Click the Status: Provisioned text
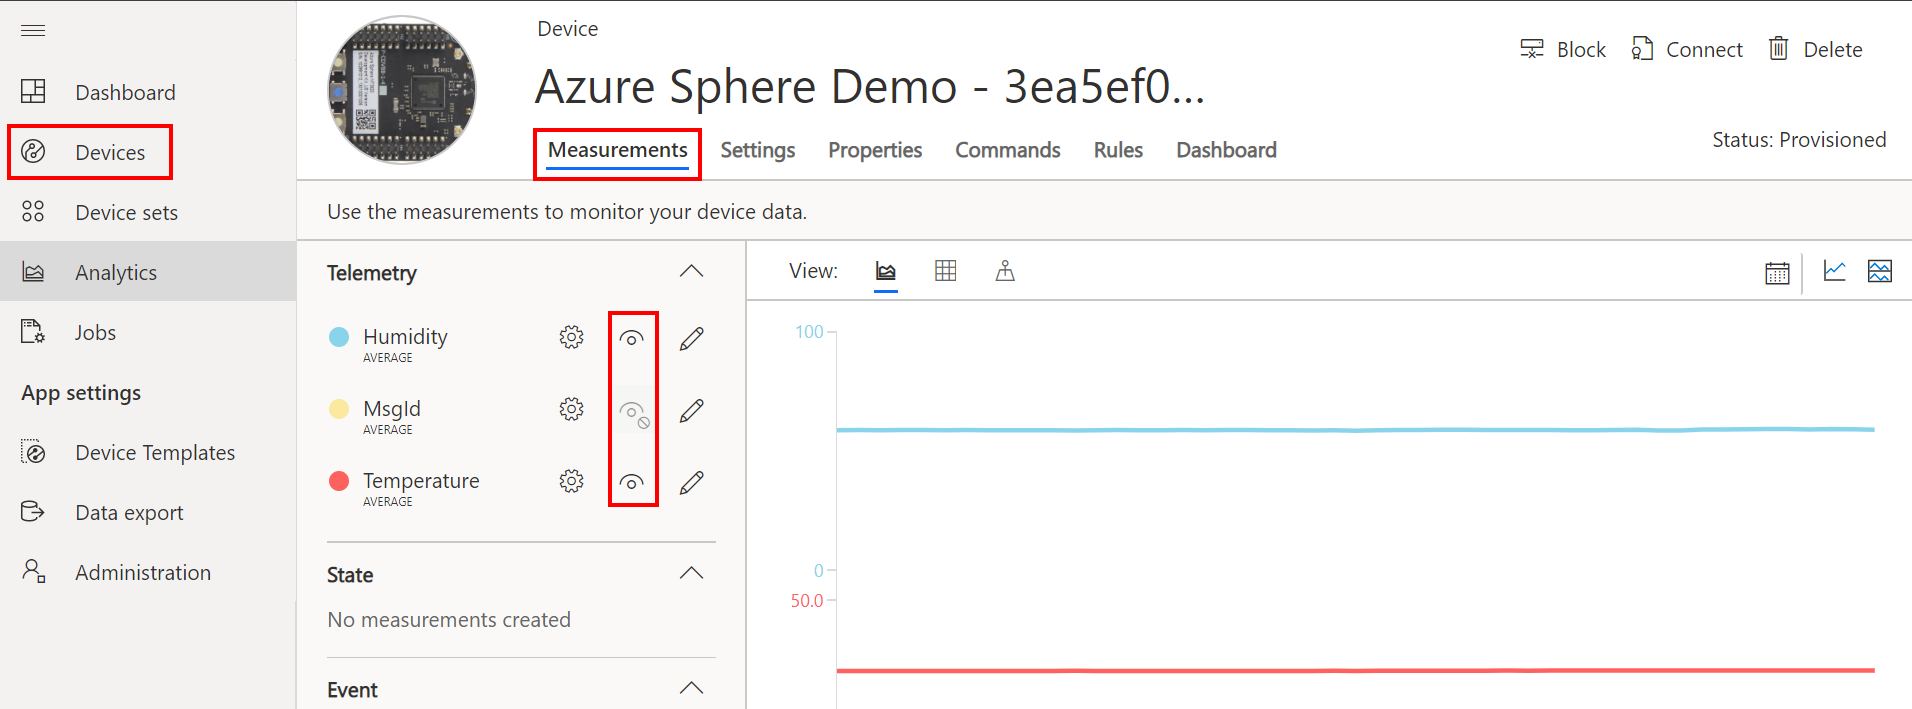This screenshot has height=709, width=1912. click(1799, 140)
